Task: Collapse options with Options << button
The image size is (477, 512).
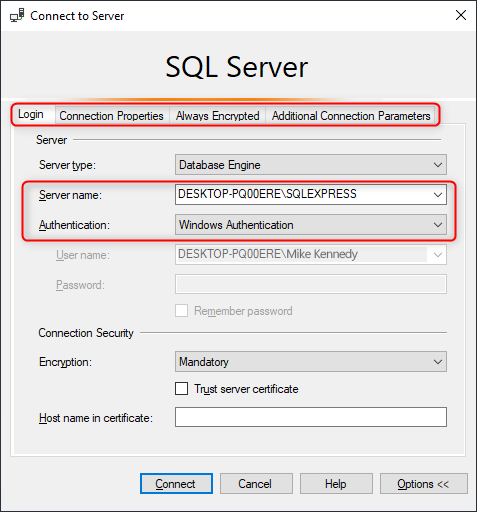Action: point(424,484)
